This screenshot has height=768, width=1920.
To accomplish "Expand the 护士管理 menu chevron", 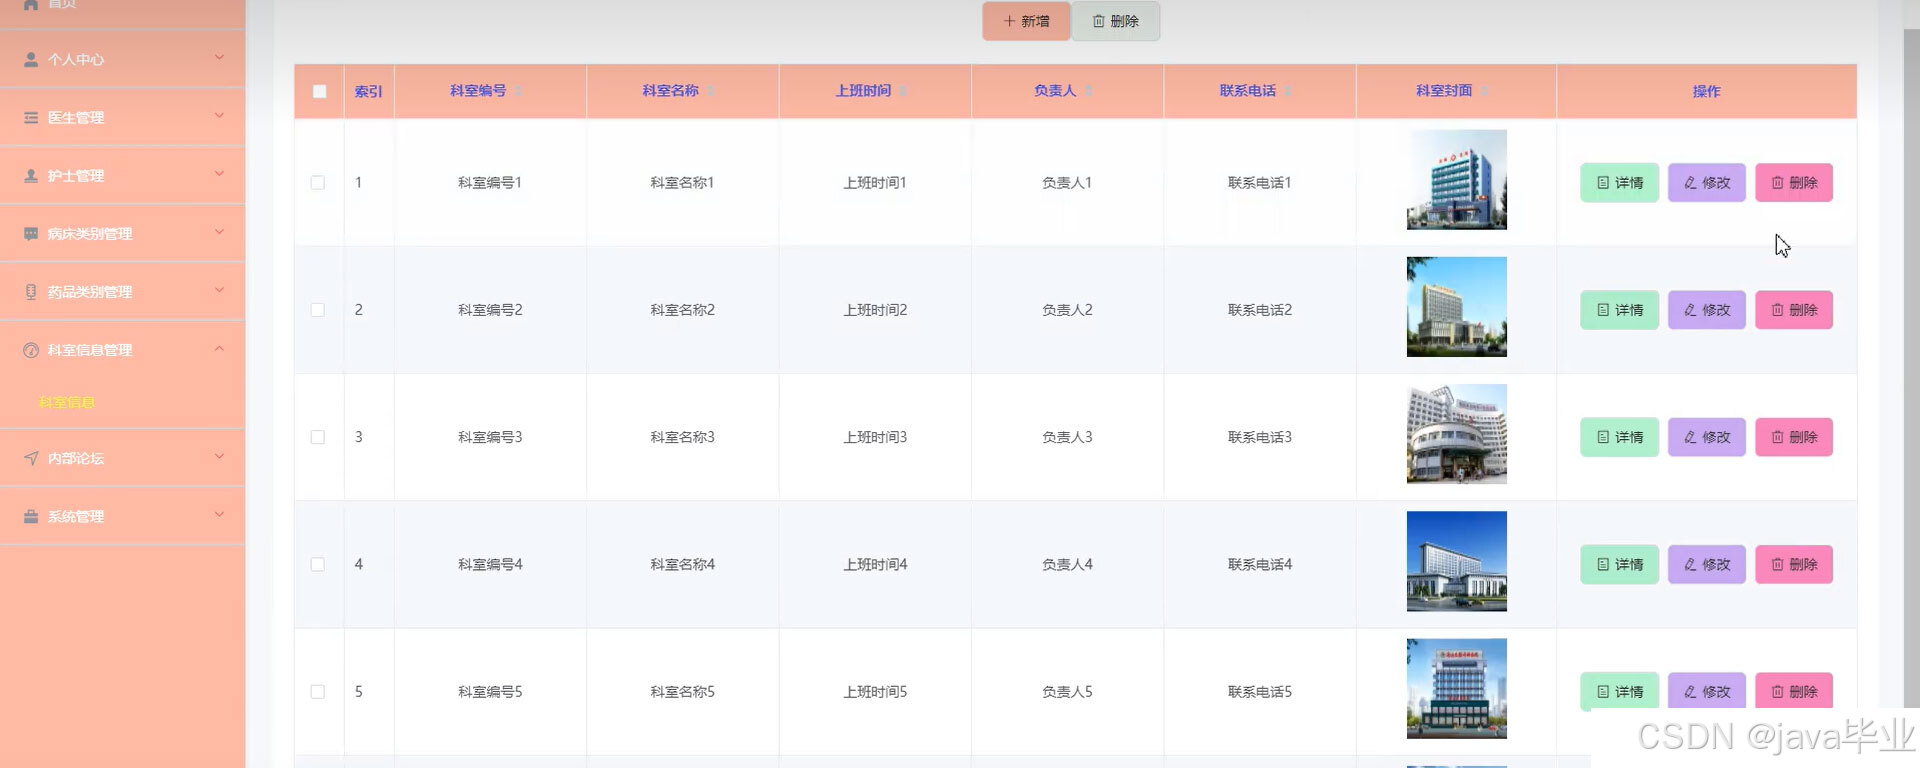I will point(219,174).
